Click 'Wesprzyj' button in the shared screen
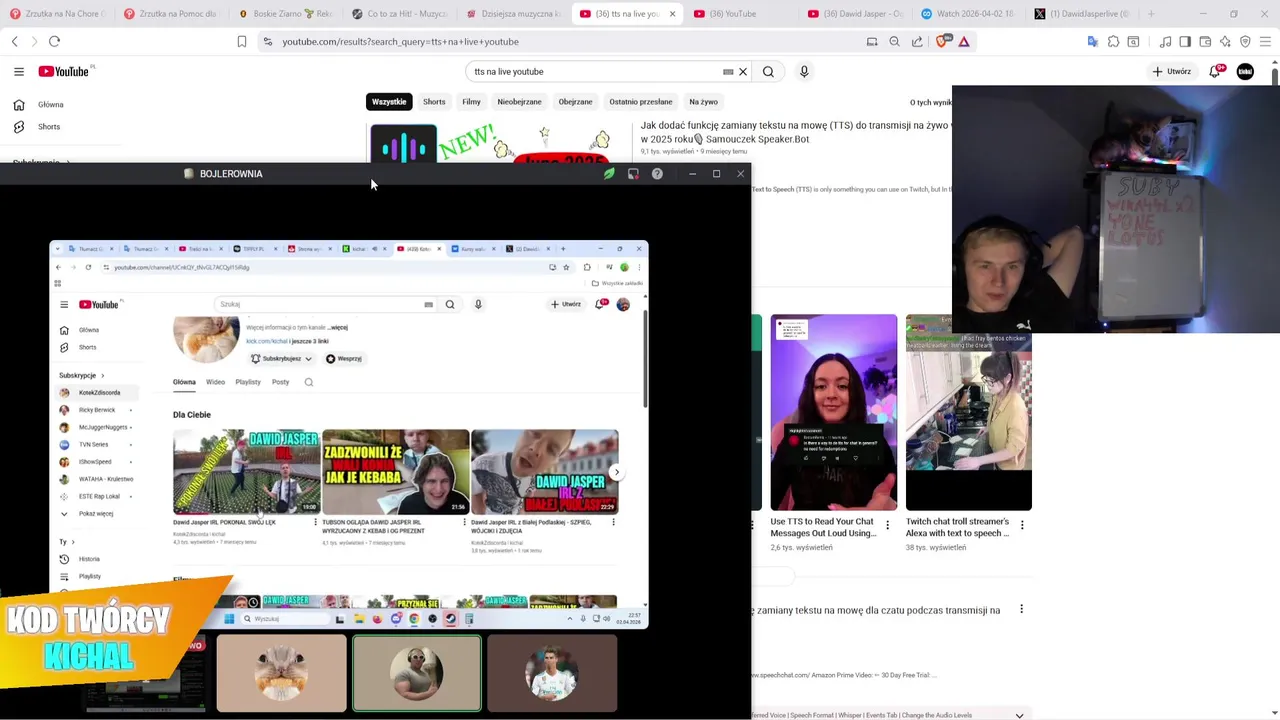Image resolution: width=1280 pixels, height=720 pixels. 344,358
